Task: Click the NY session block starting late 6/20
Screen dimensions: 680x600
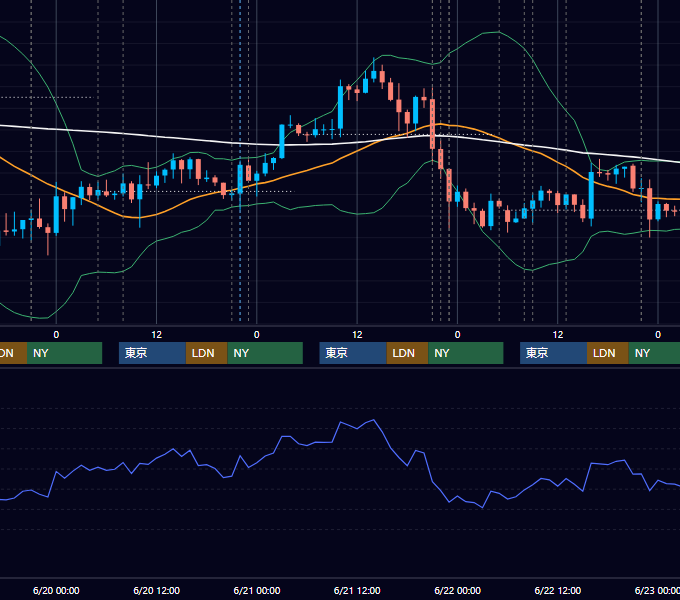Action: pos(265,353)
